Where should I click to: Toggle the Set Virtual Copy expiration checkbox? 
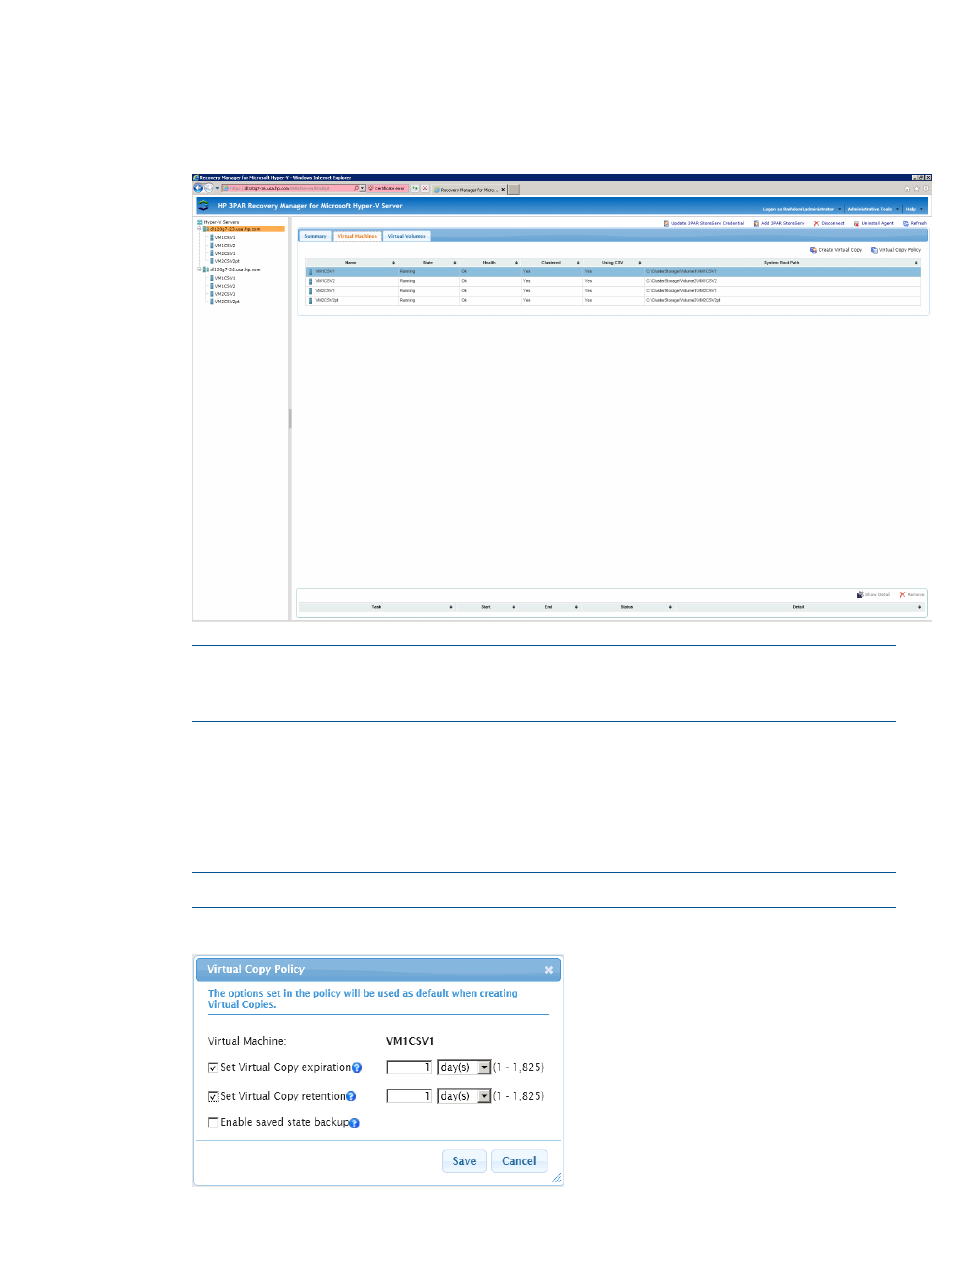pos(213,1068)
